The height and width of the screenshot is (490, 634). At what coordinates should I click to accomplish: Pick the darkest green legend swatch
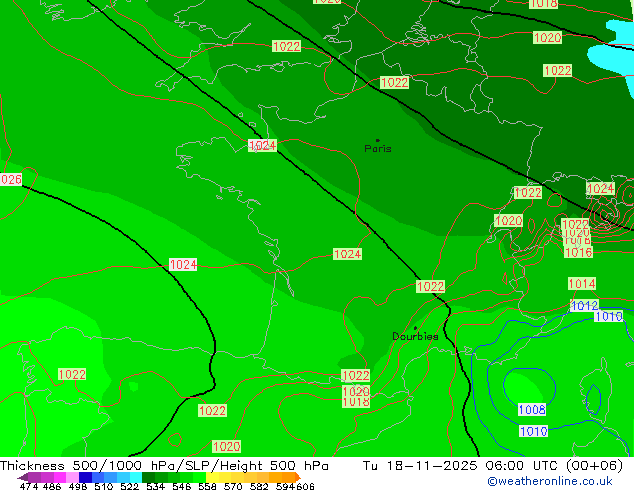point(148,477)
